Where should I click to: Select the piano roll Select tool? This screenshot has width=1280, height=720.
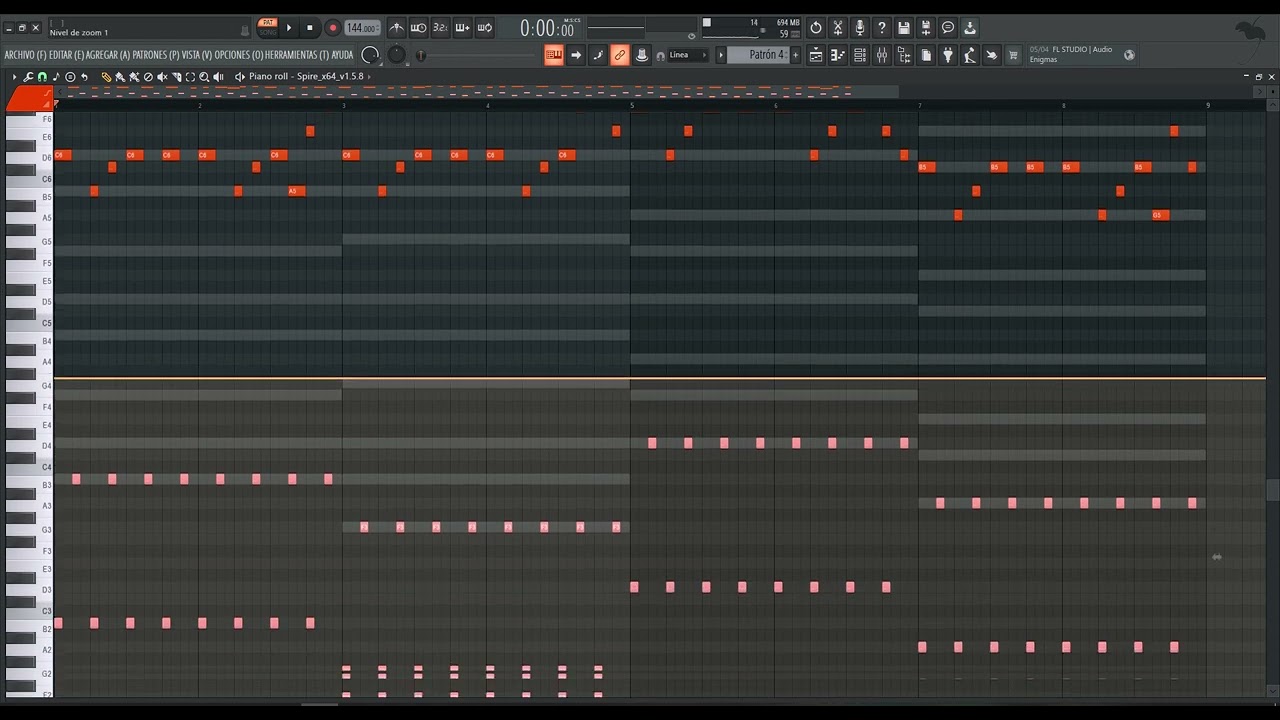click(190, 77)
